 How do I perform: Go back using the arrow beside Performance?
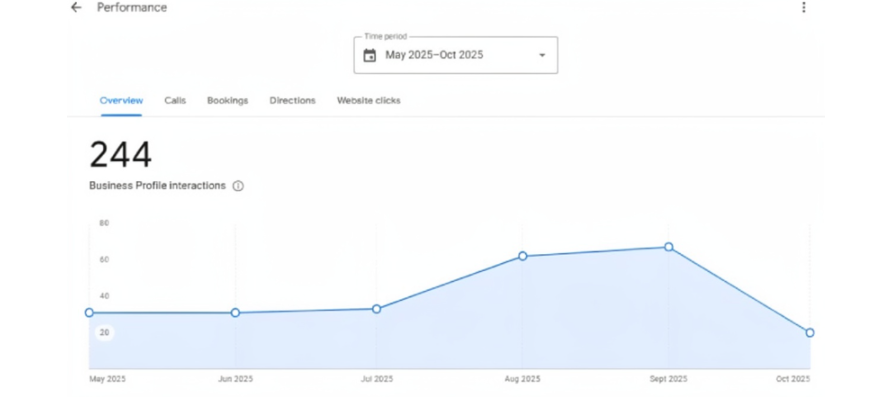click(76, 7)
